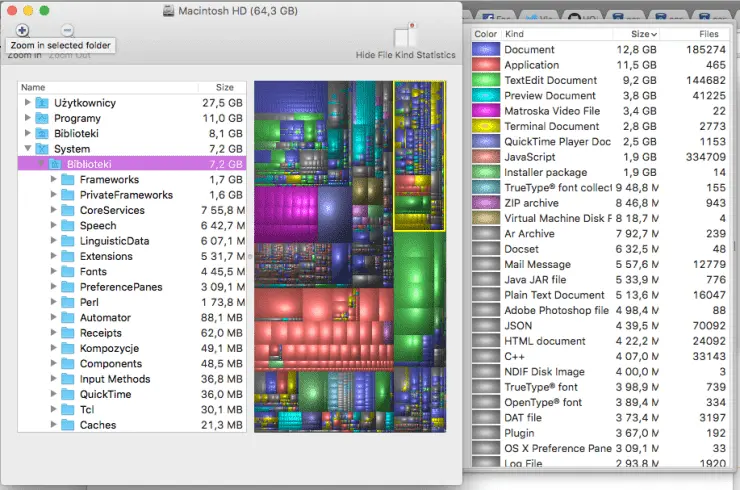Click the CoreServices folder icon
The width and height of the screenshot is (740, 490).
point(67,210)
